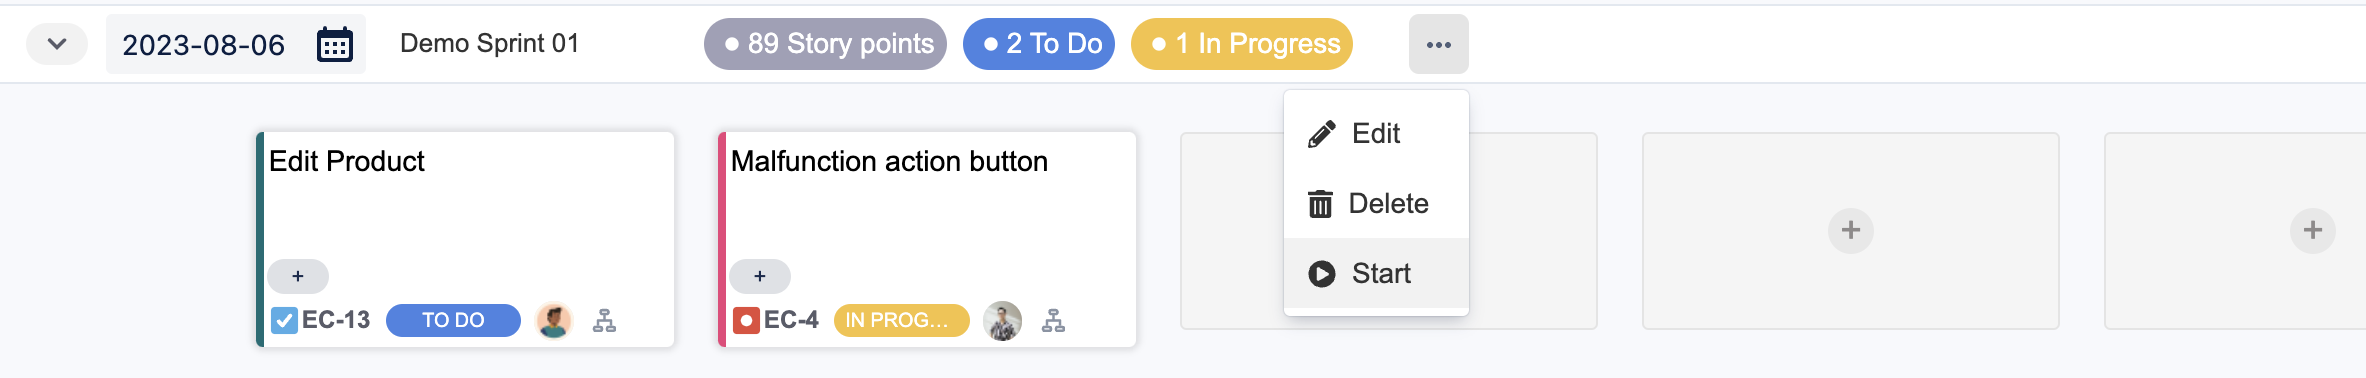2366x378 pixels.
Task: Click the plus button on Edit Product card
Action: click(x=298, y=276)
